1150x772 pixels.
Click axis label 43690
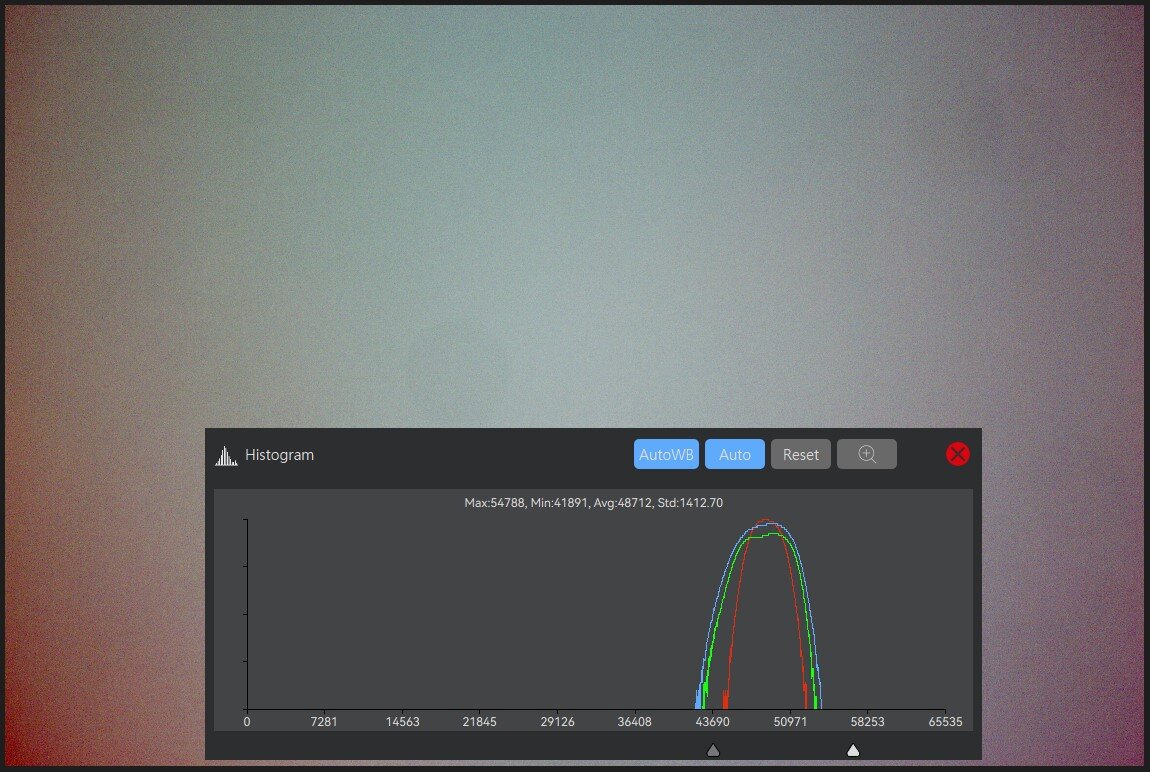[712, 721]
